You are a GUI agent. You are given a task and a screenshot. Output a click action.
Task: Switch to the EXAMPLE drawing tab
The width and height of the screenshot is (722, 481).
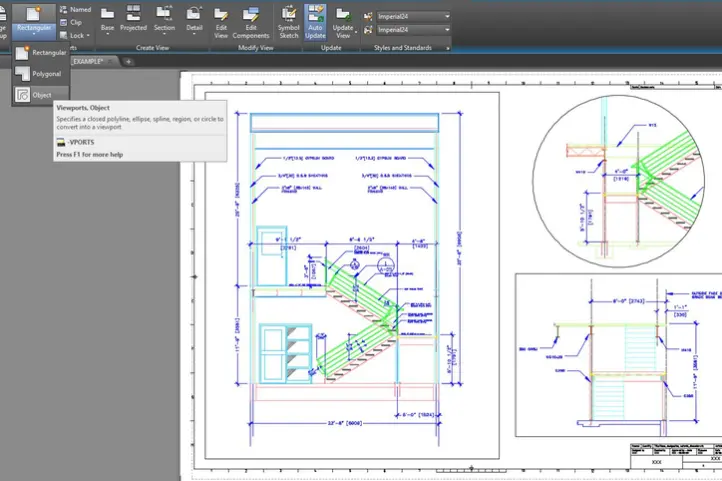pyautogui.click(x=88, y=61)
